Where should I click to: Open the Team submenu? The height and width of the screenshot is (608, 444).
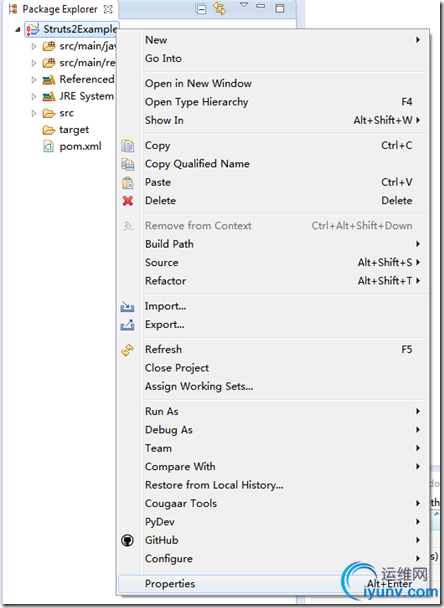click(x=284, y=448)
